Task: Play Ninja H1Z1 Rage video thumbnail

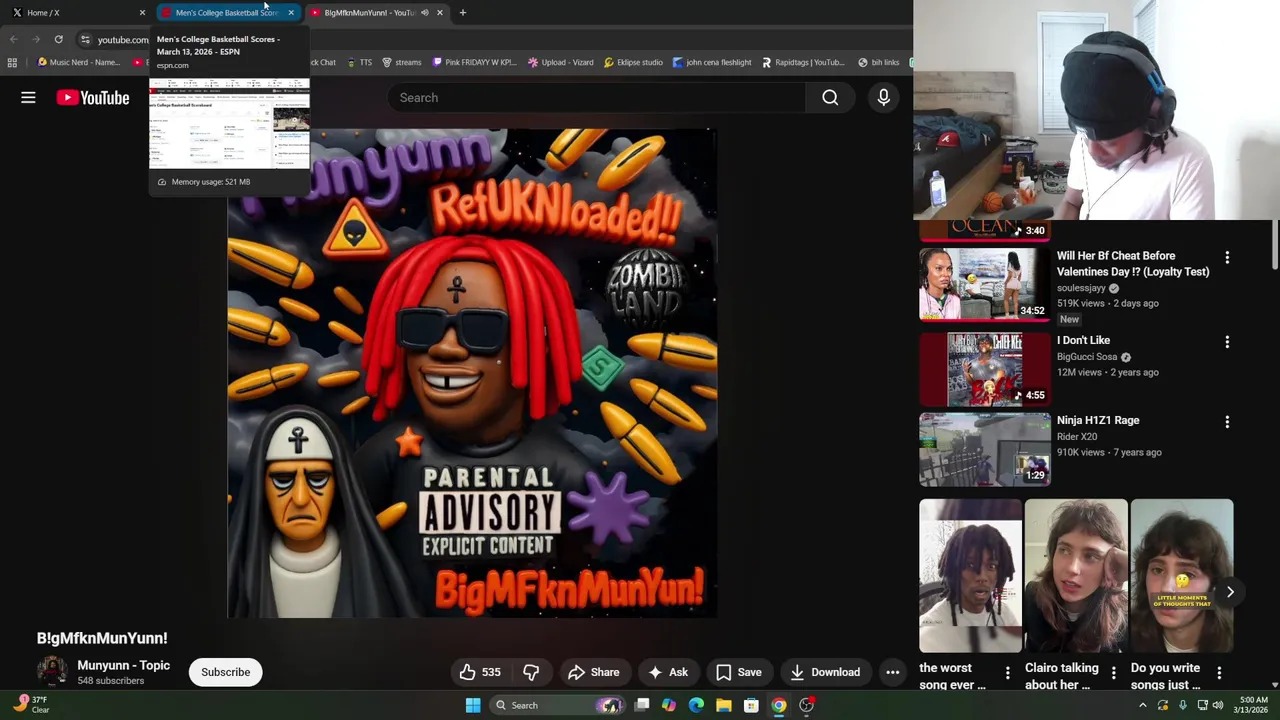Action: [x=985, y=449]
